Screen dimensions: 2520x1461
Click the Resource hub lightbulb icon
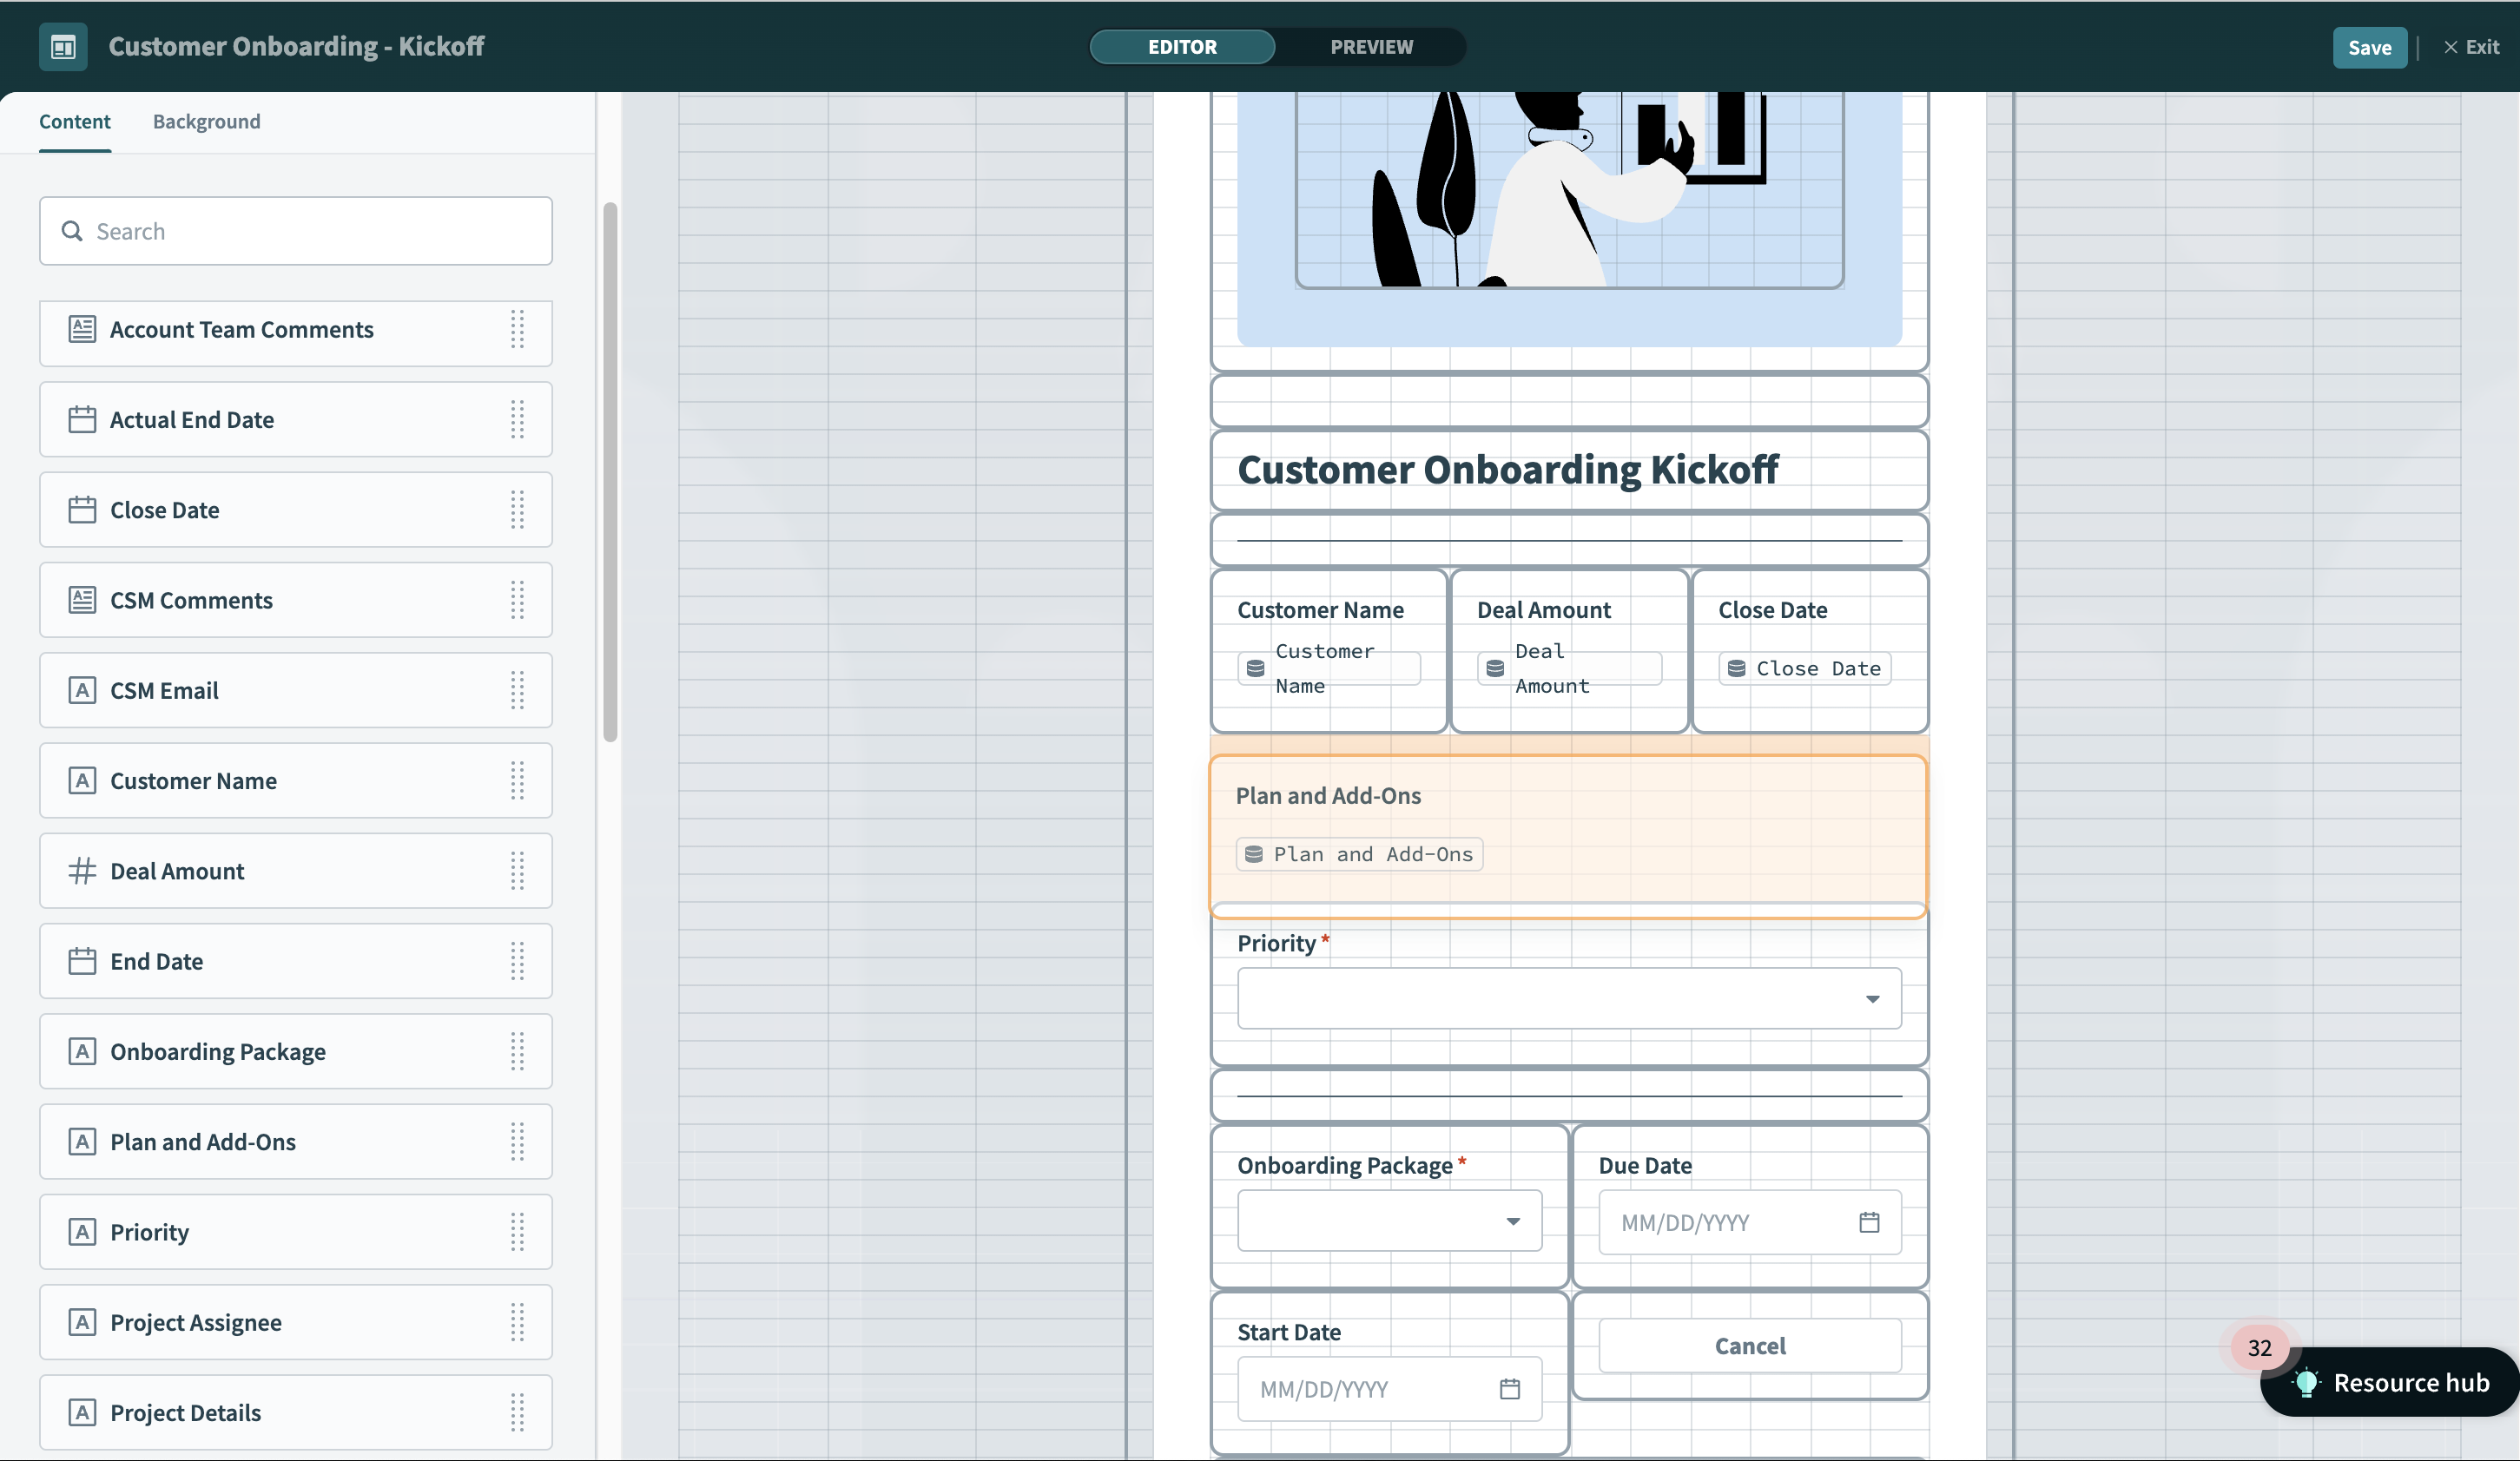2306,1383
